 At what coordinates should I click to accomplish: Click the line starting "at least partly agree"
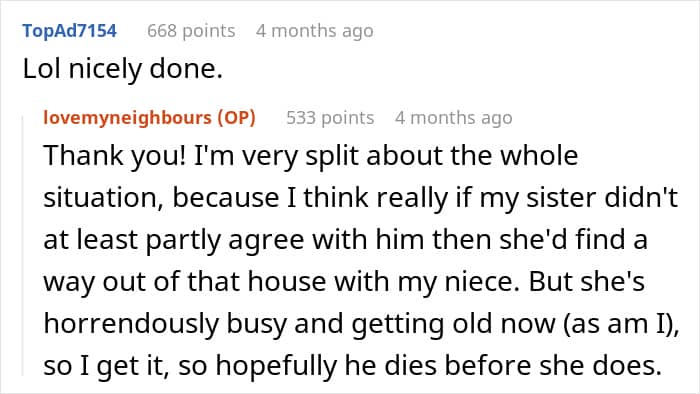(x=345, y=240)
